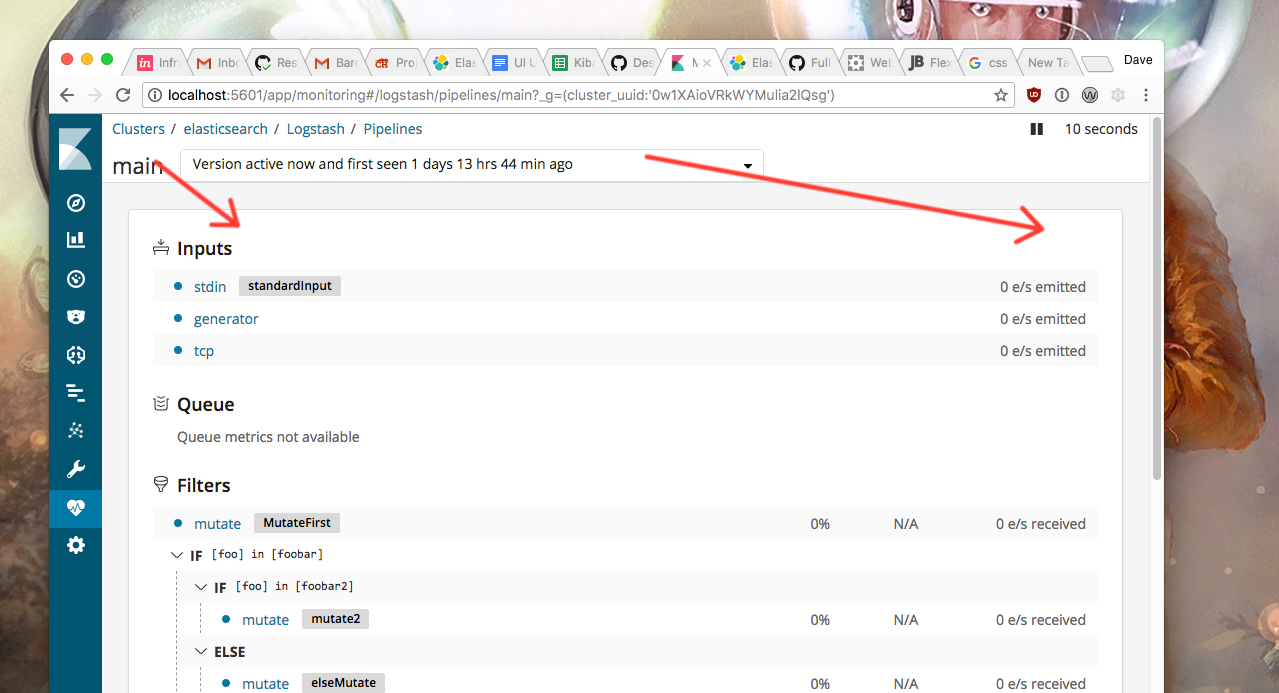Switch to the 'New Ta' browser tab
Viewport: 1279px width, 693px height.
click(x=1047, y=62)
